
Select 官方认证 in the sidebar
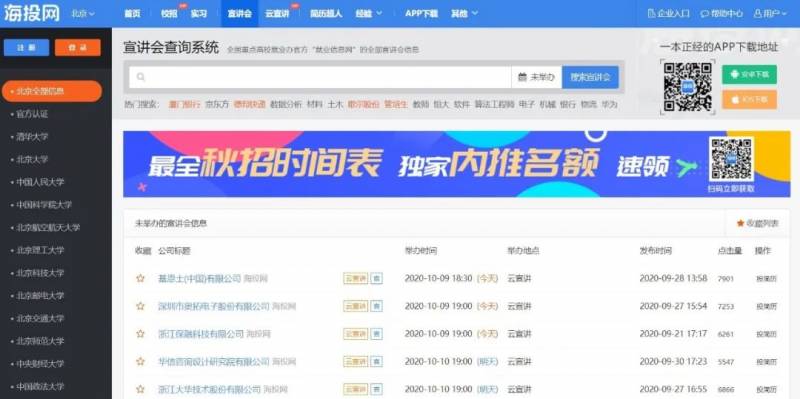[32, 114]
